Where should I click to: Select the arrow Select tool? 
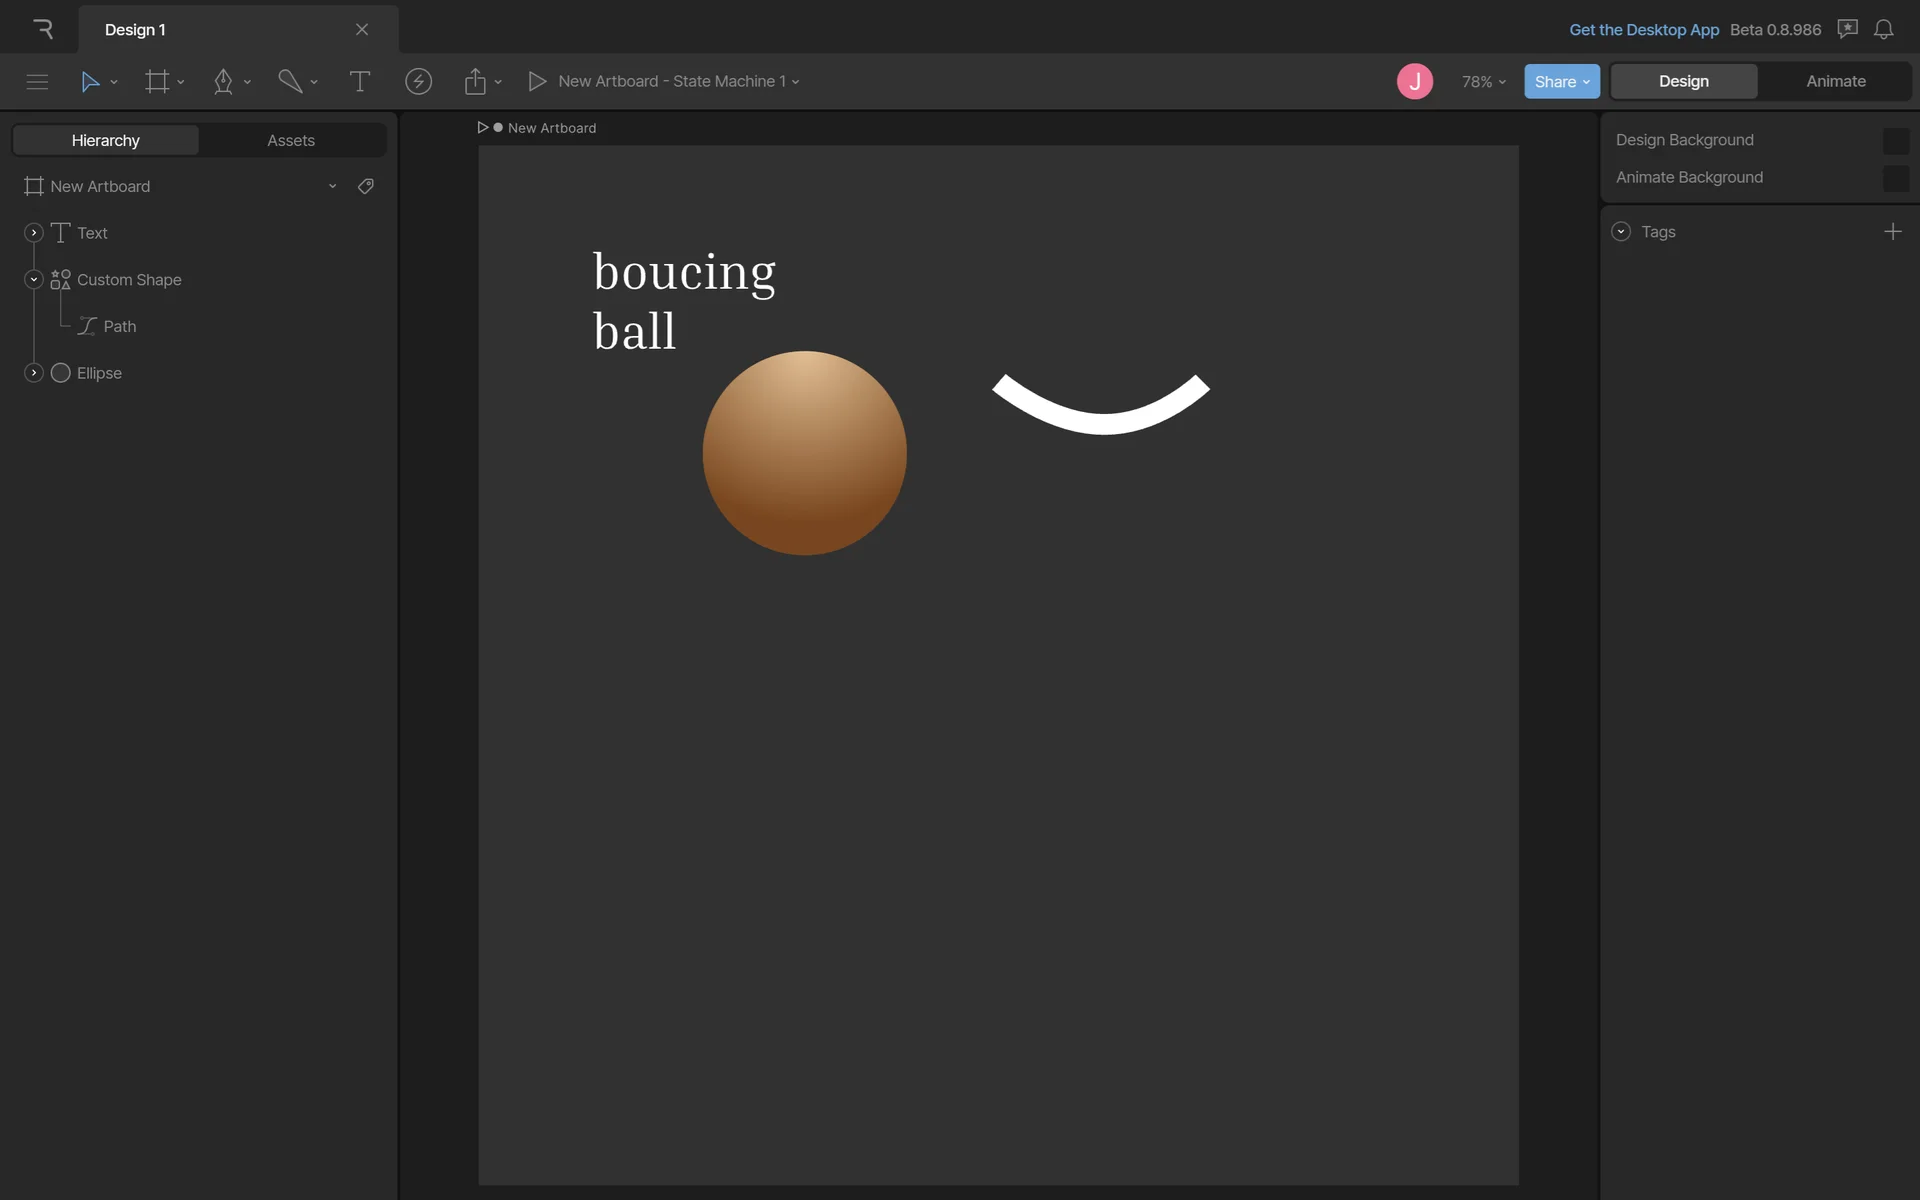tap(90, 82)
